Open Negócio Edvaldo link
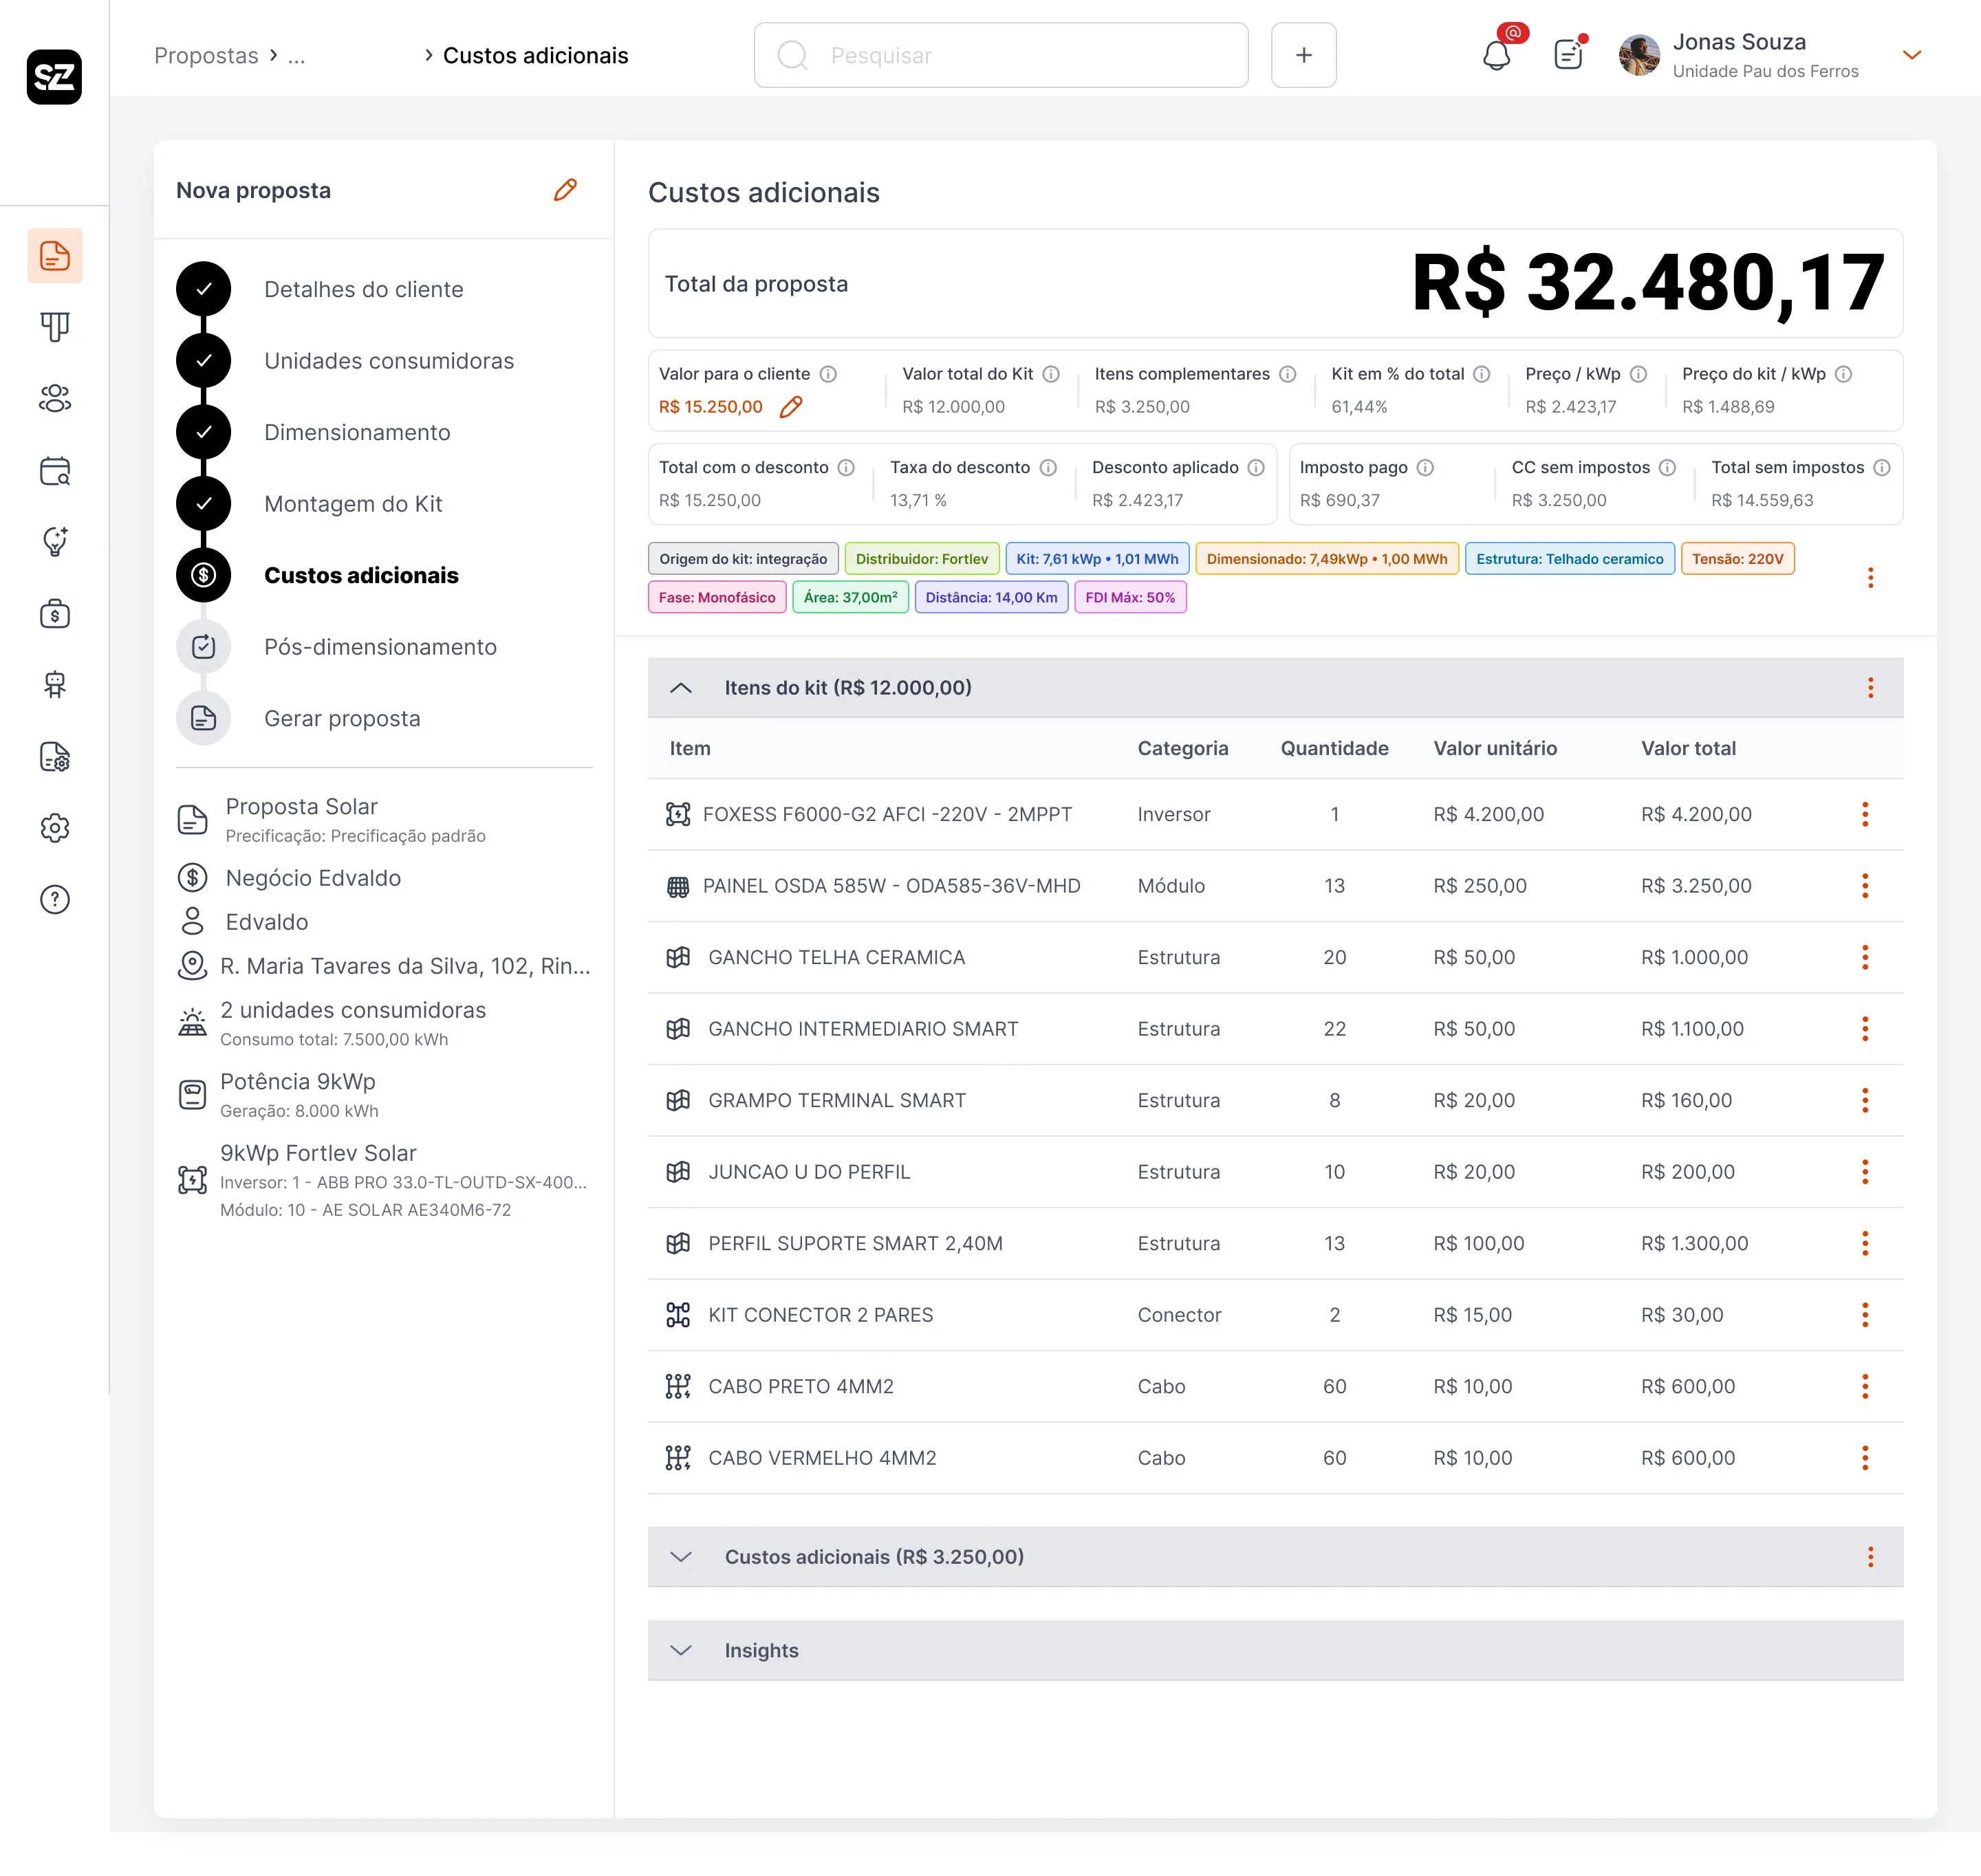Image resolution: width=1981 pixels, height=1876 pixels. tap(313, 877)
